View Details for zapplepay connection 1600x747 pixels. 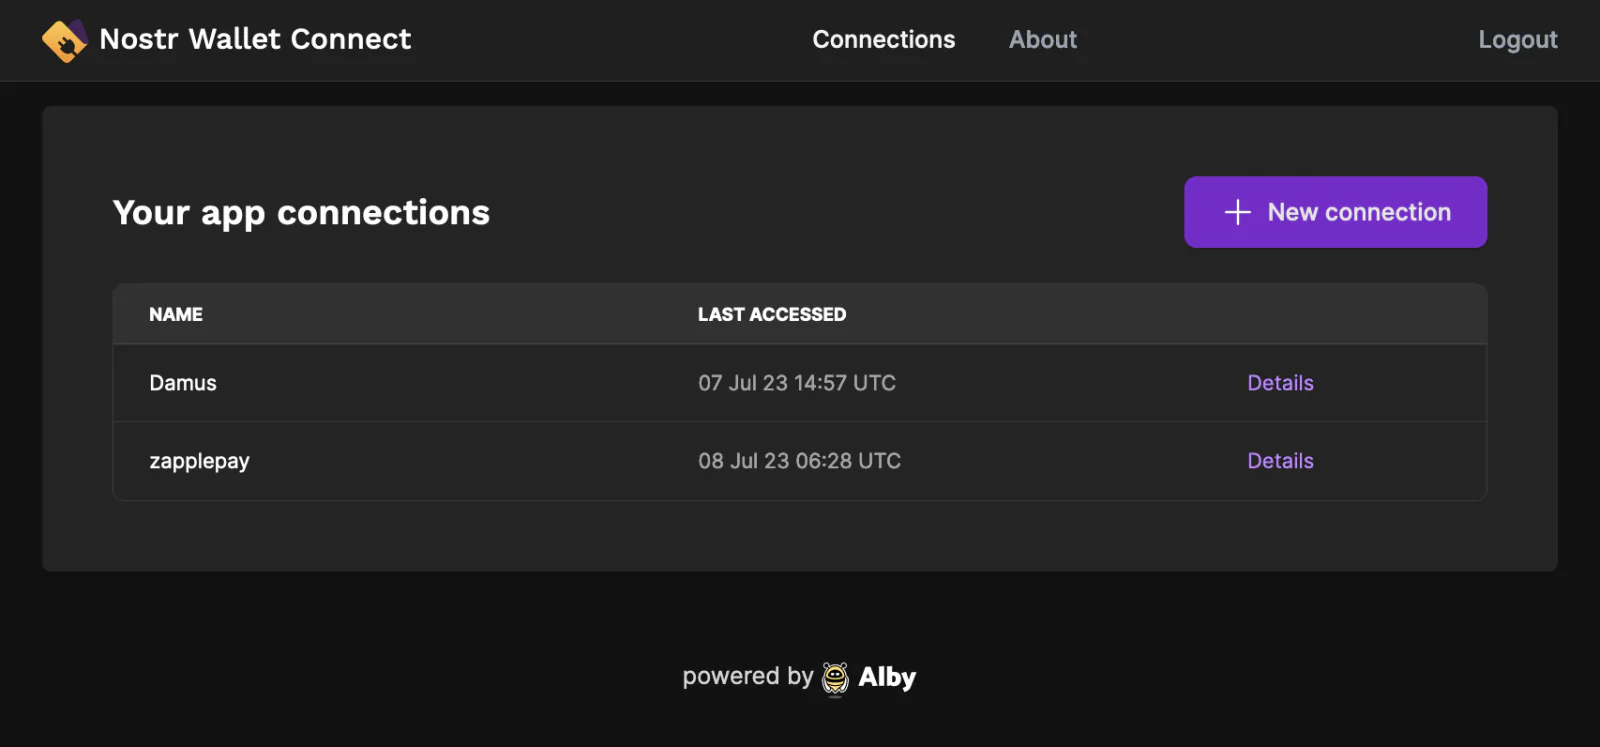click(1280, 461)
